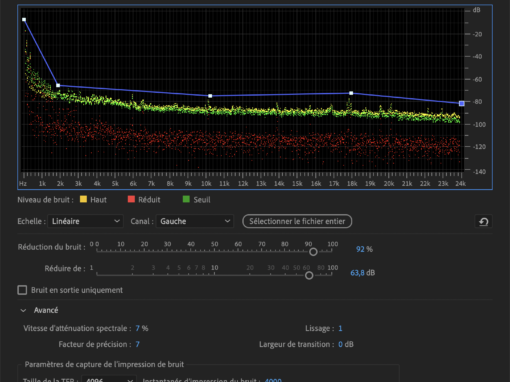Click the reset curve icon button

[483, 221]
